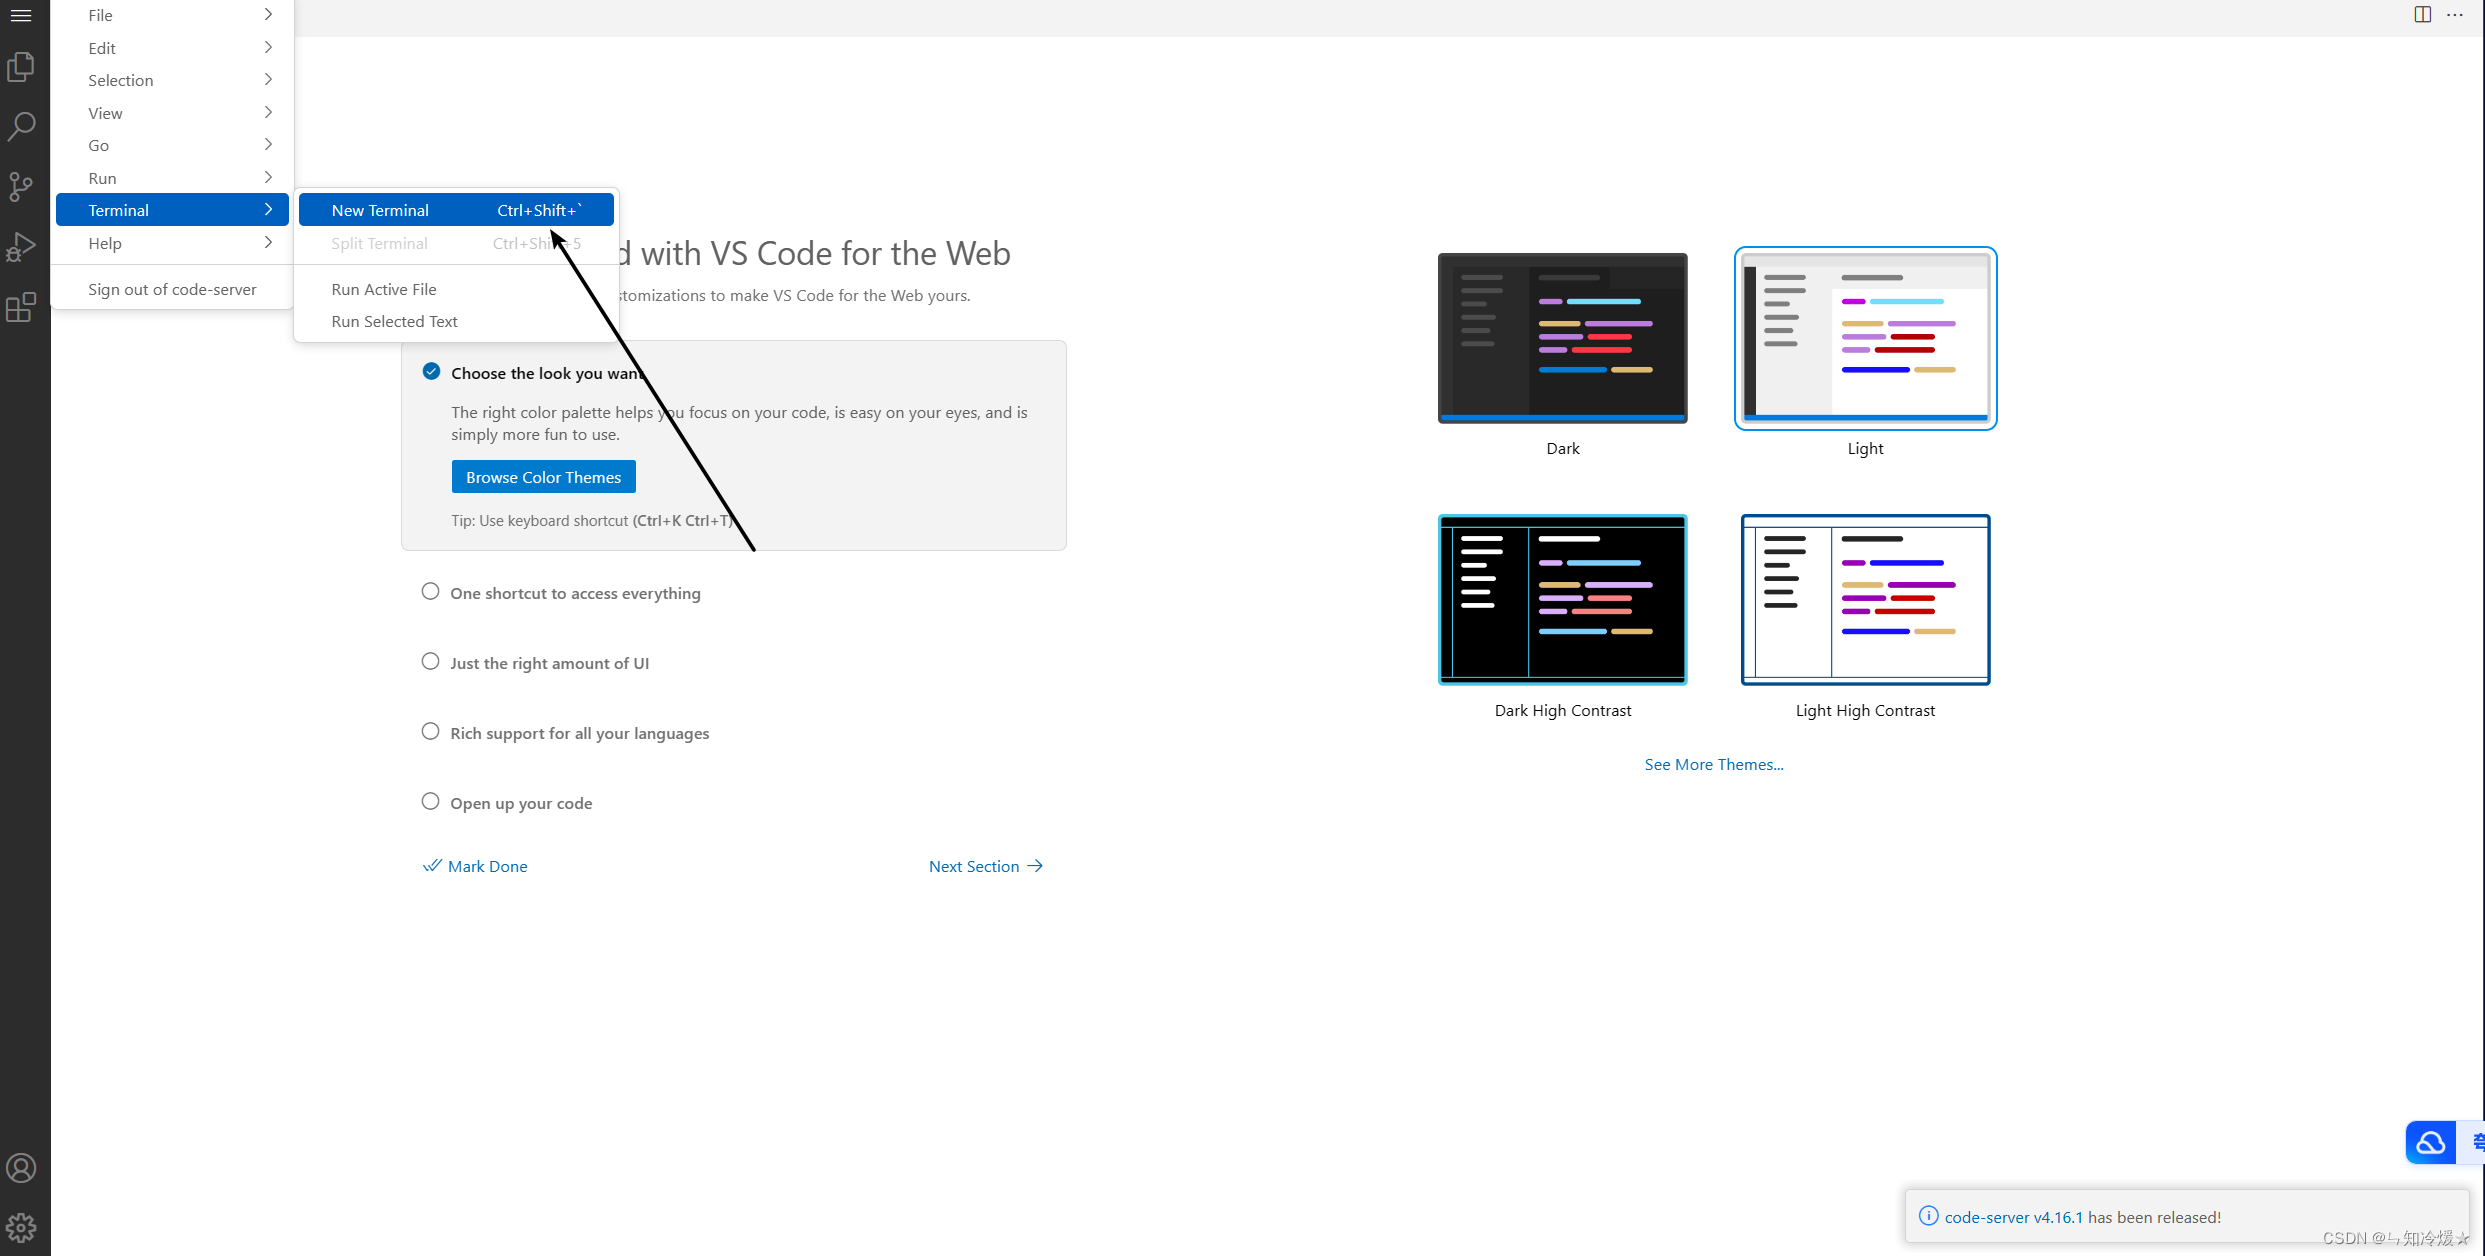Open the Manage gear icon
Screen dimensions: 2485x1256
tap(21, 1227)
